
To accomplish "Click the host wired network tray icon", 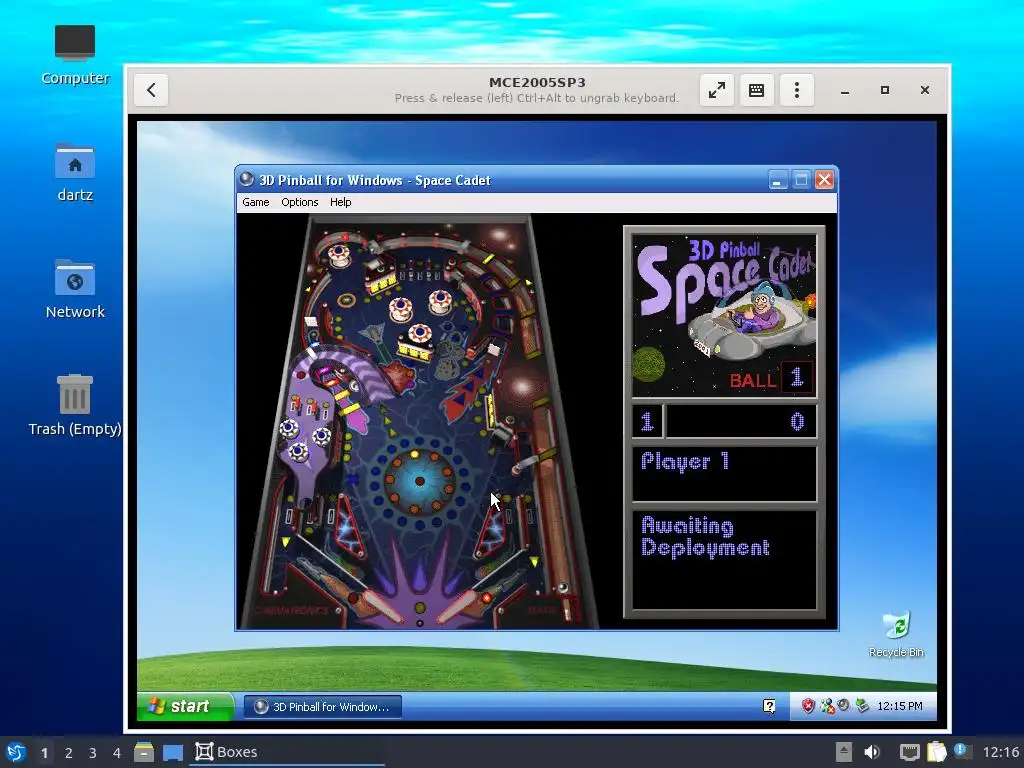I will [910, 752].
